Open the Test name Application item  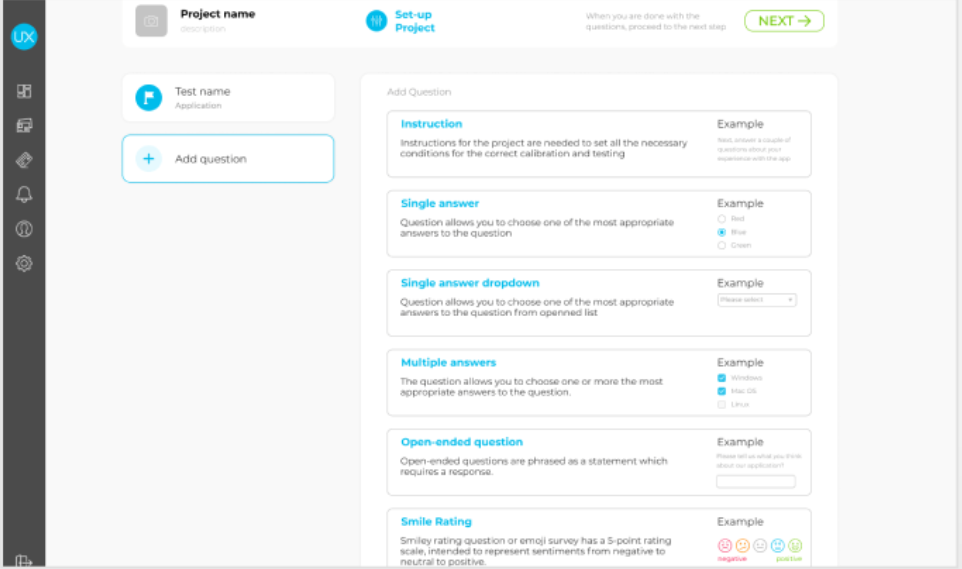tap(228, 97)
